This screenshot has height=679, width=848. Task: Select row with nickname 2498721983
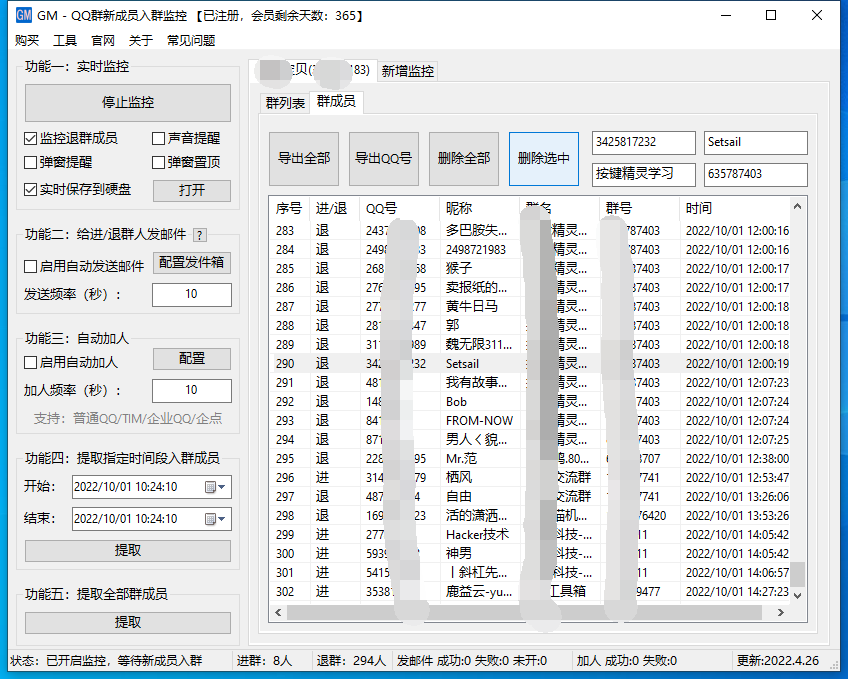[530, 250]
